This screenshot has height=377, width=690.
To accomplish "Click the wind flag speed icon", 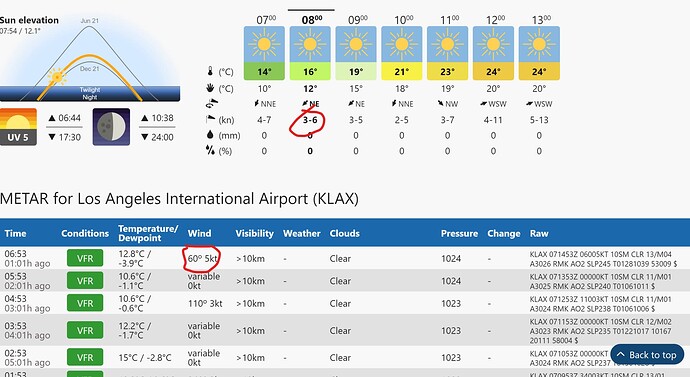I will coord(210,119).
